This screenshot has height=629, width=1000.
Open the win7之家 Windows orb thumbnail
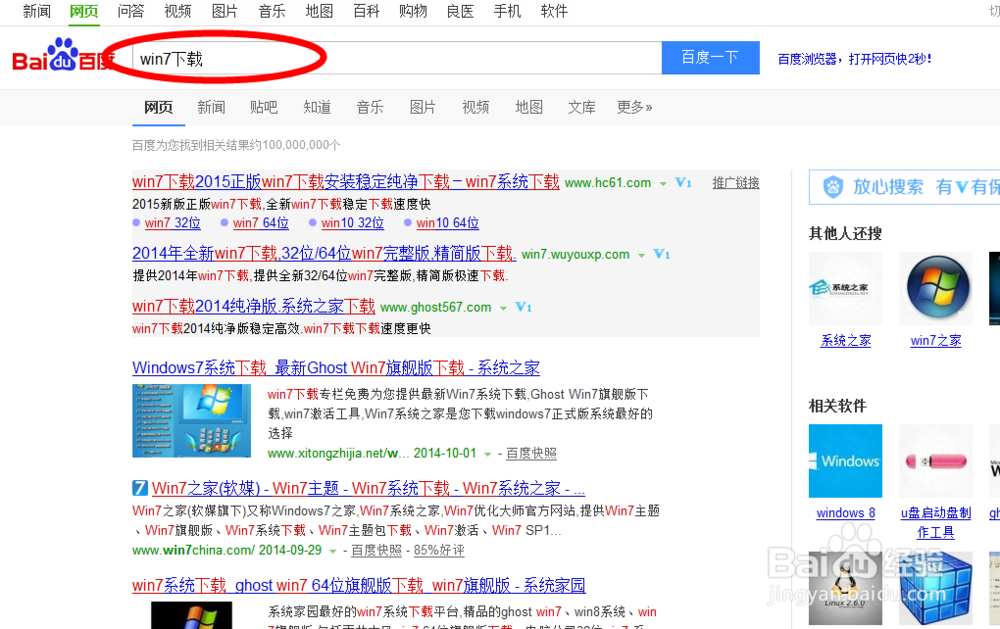click(936, 288)
